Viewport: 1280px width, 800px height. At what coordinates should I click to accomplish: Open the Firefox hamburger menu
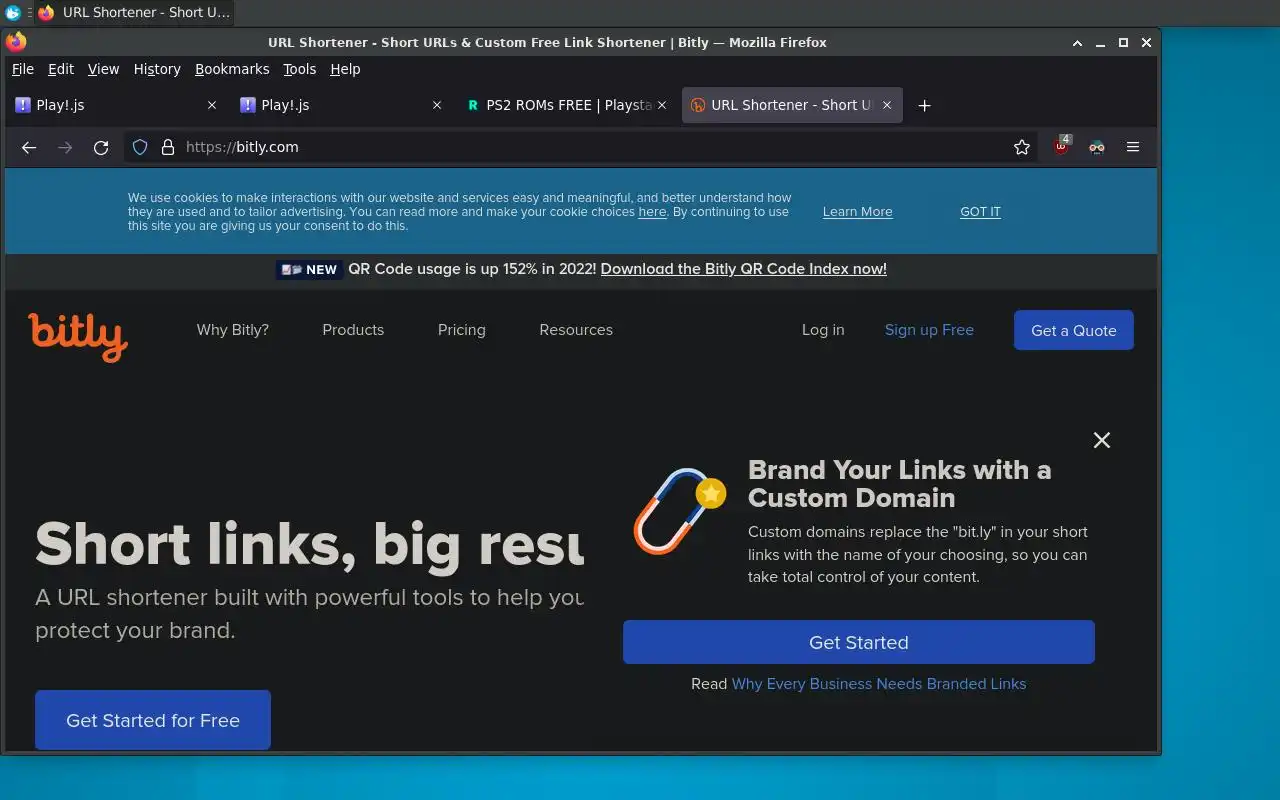(x=1133, y=147)
